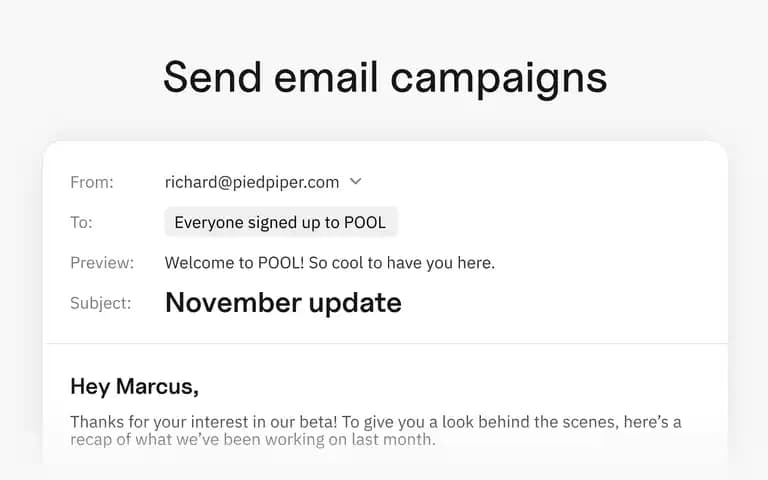The image size is (768, 480).
Task: Click the Thanks for your interest line
Action: tap(376, 422)
